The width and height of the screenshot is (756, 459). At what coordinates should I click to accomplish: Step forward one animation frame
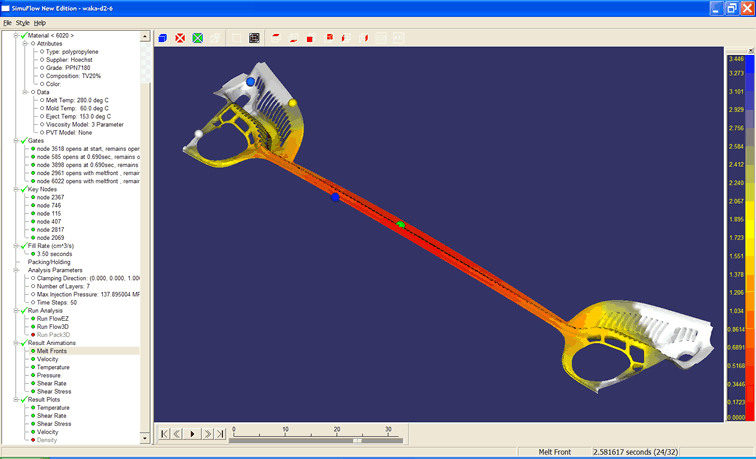207,433
